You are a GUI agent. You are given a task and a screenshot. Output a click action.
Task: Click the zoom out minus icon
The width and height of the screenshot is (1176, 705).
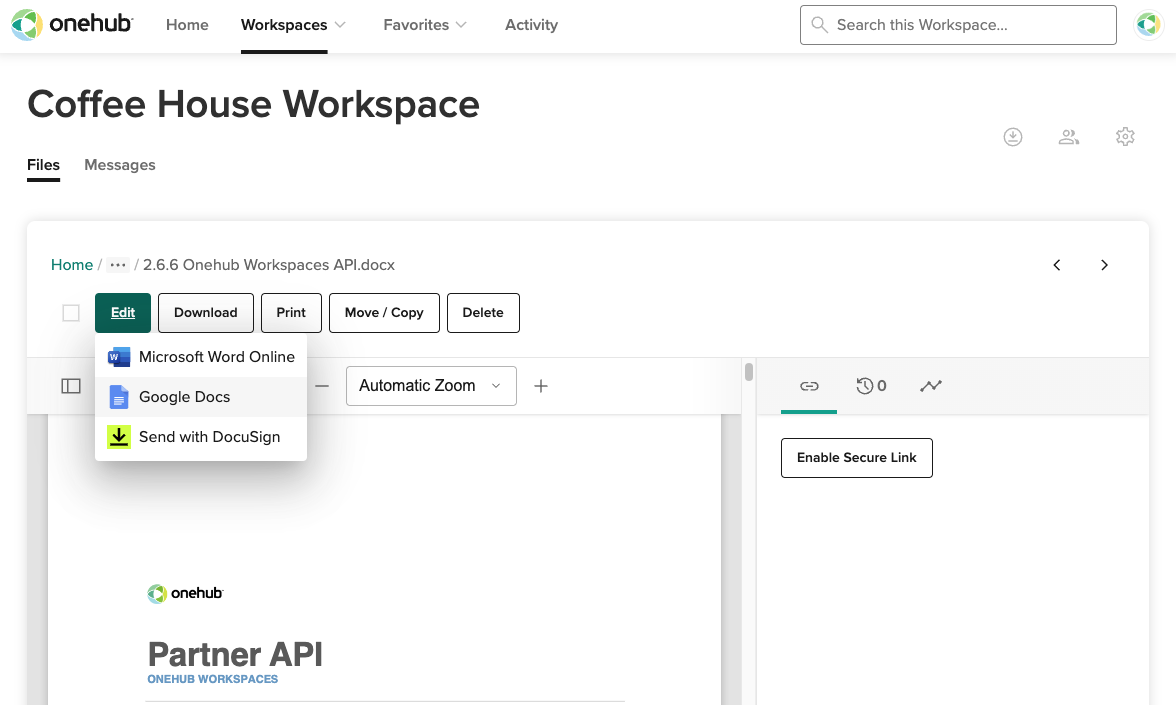322,386
